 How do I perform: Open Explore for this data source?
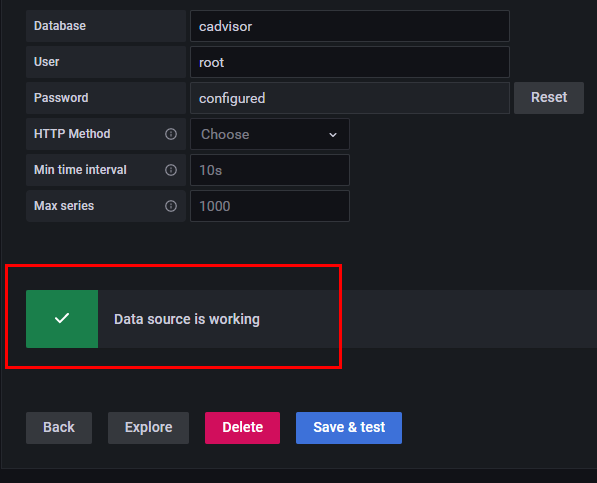pyautogui.click(x=148, y=427)
